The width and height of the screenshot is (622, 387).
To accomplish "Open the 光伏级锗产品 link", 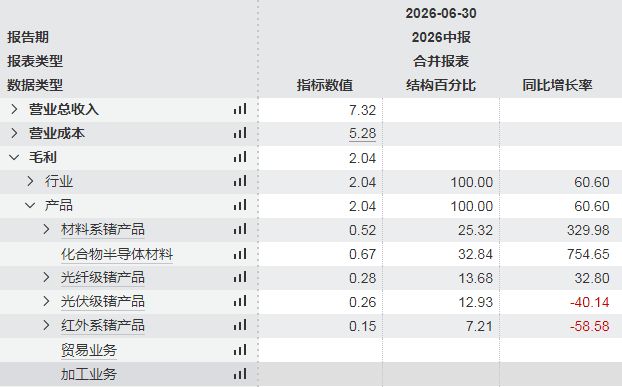I will click(x=103, y=302).
